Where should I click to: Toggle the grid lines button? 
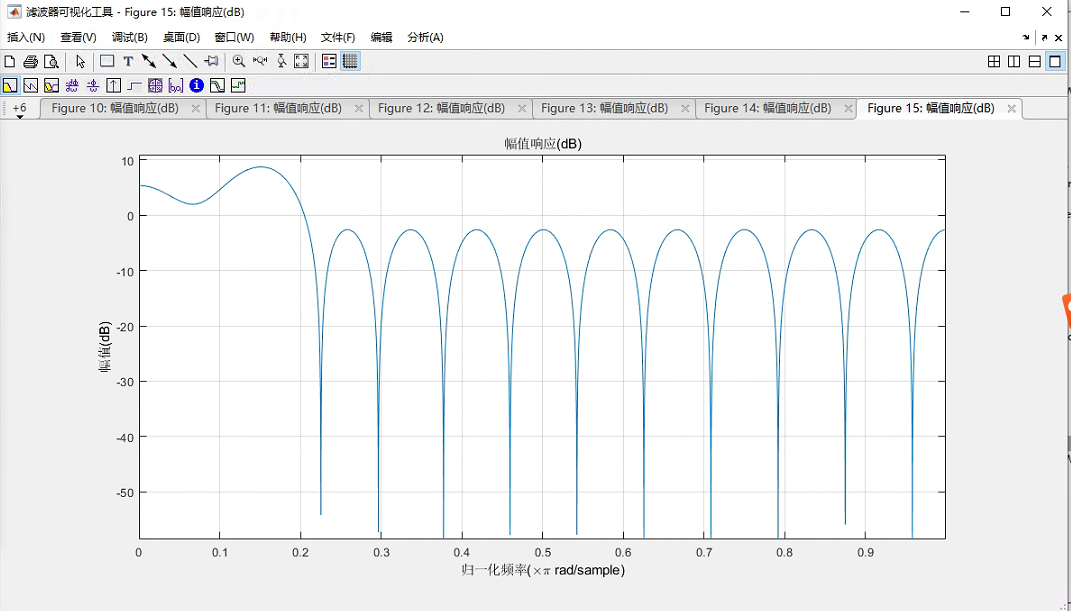click(350, 61)
